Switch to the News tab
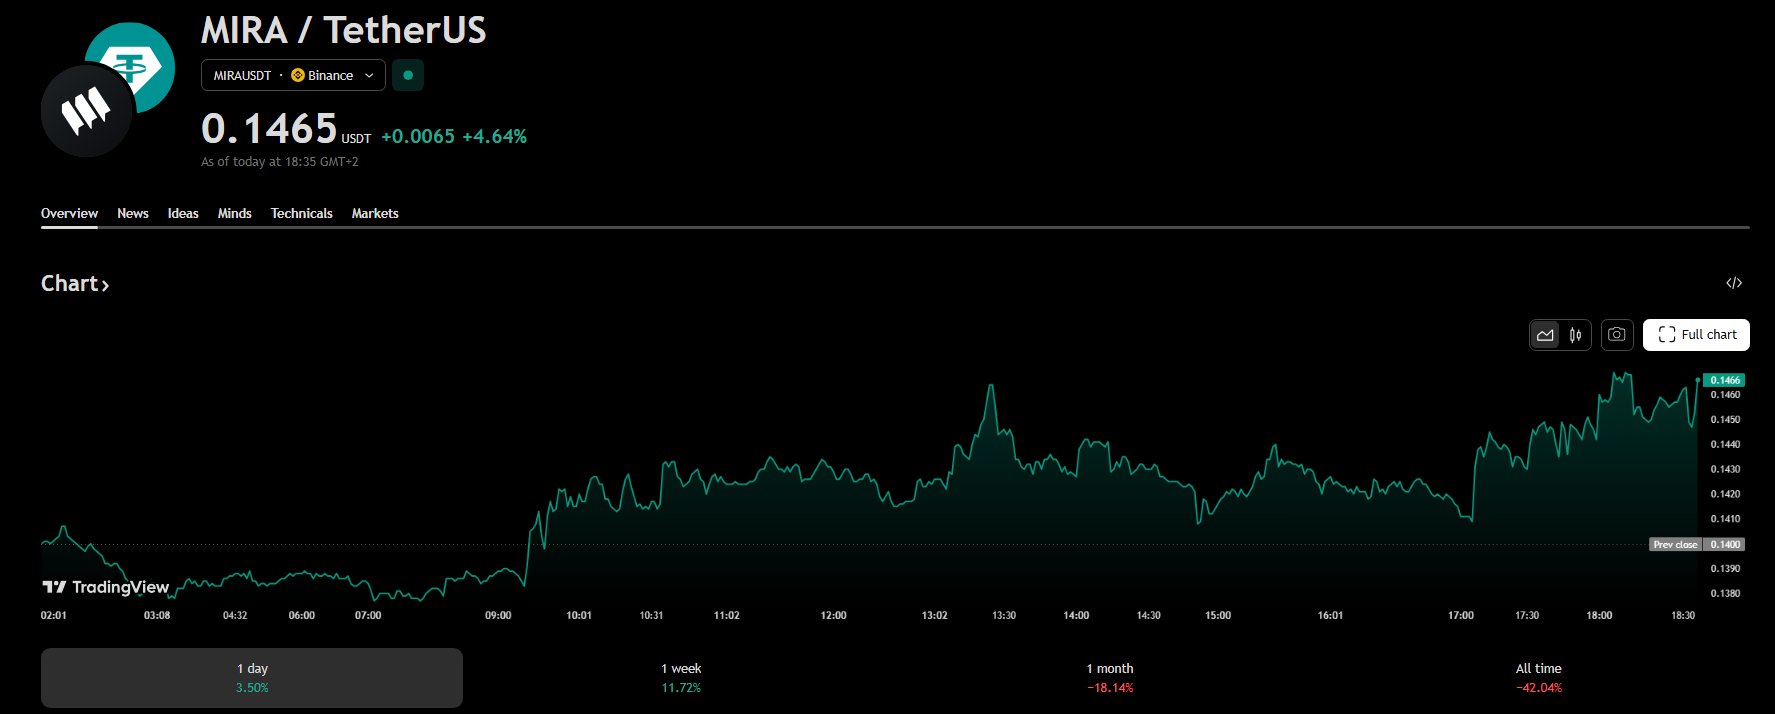This screenshot has height=714, width=1775. pos(133,213)
